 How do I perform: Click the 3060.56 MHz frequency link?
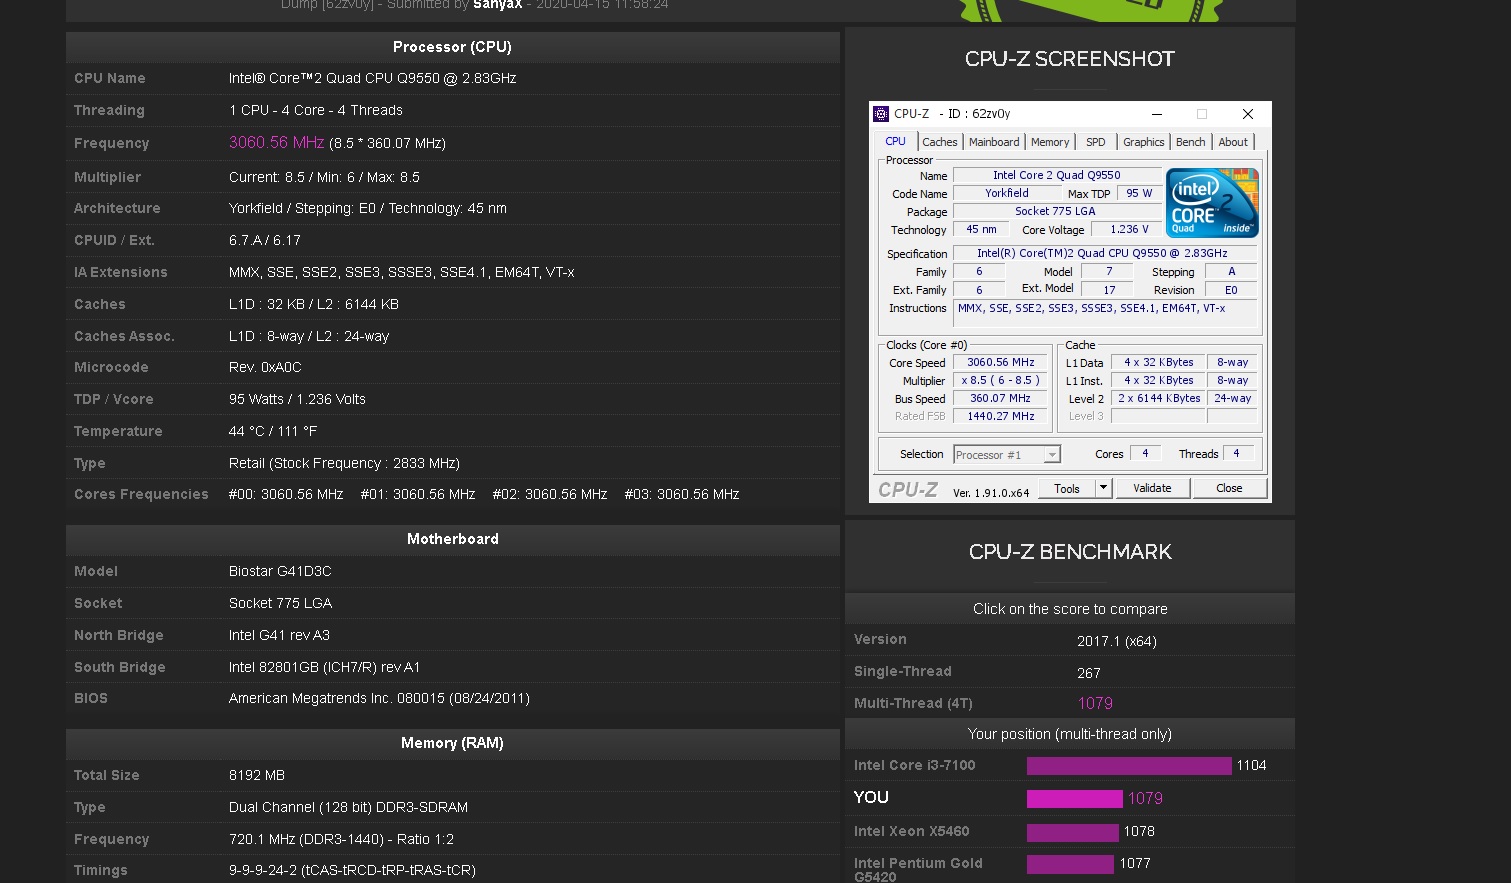pos(276,143)
